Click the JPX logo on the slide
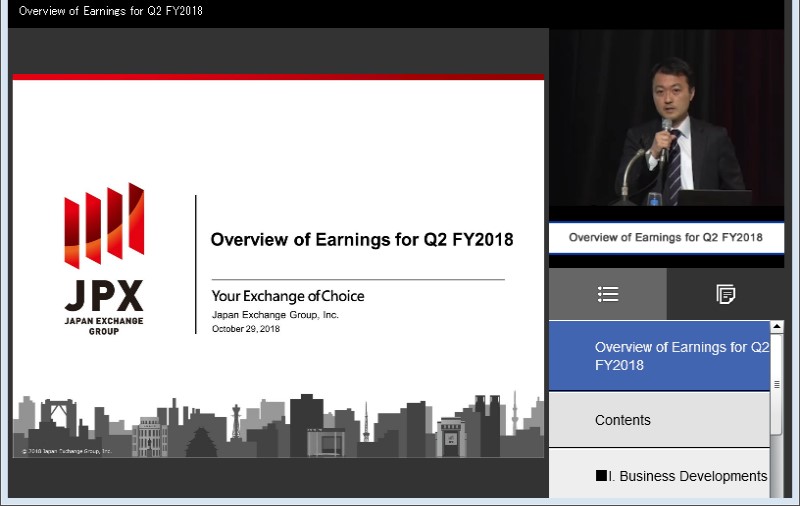Image resolution: width=800 pixels, height=506 pixels. click(104, 259)
